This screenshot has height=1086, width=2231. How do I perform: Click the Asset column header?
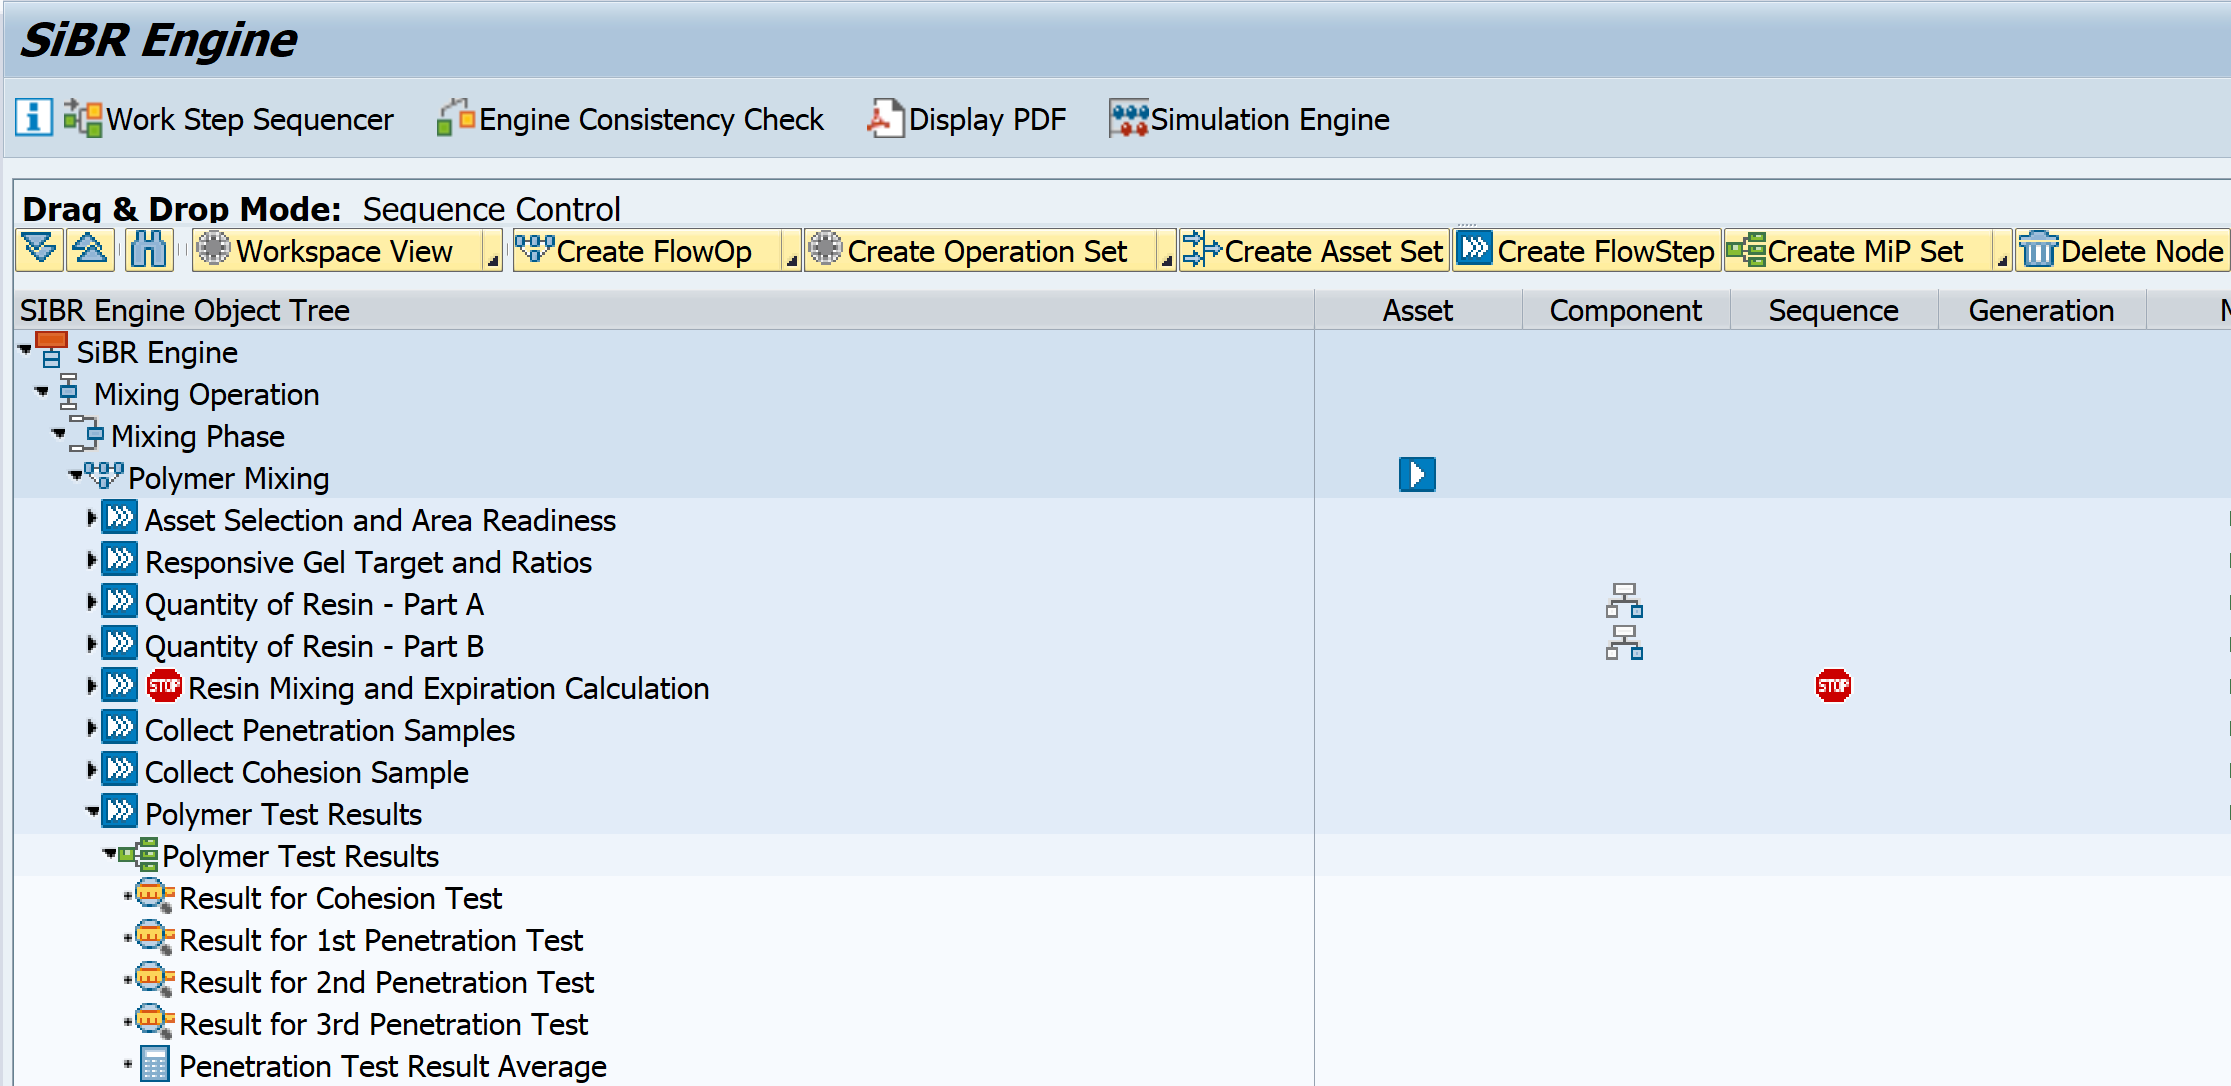click(1417, 311)
